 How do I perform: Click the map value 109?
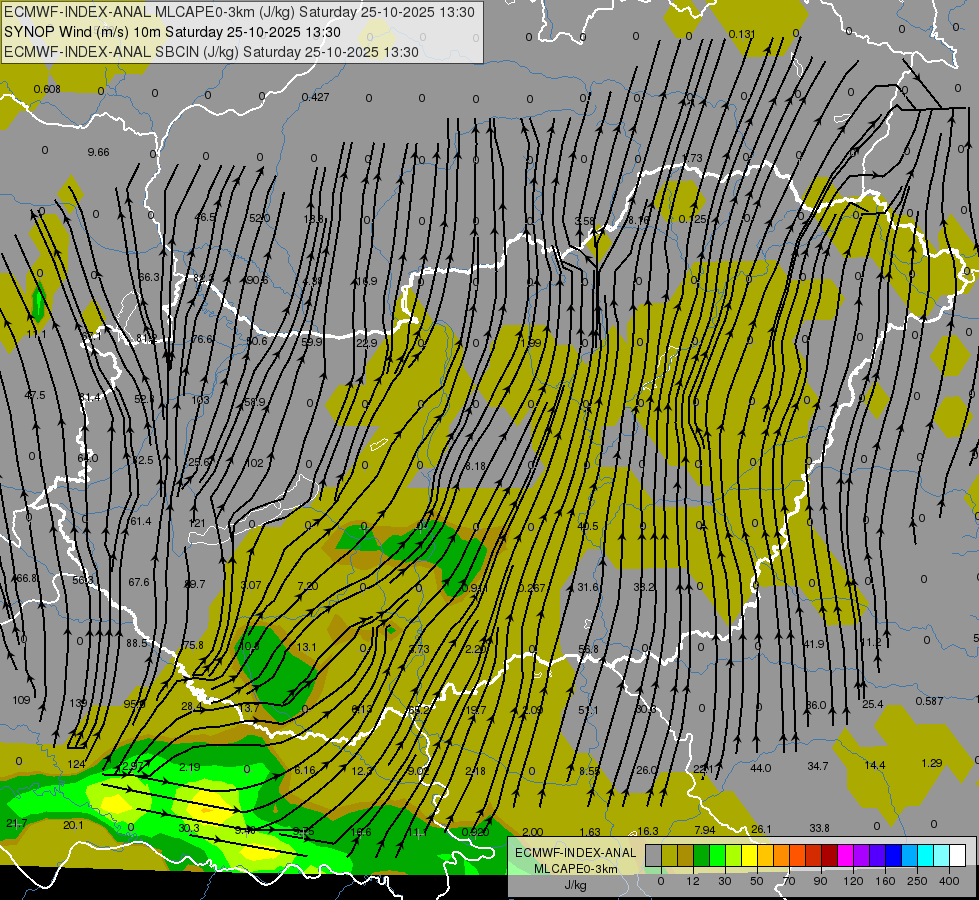pyautogui.click(x=21, y=700)
